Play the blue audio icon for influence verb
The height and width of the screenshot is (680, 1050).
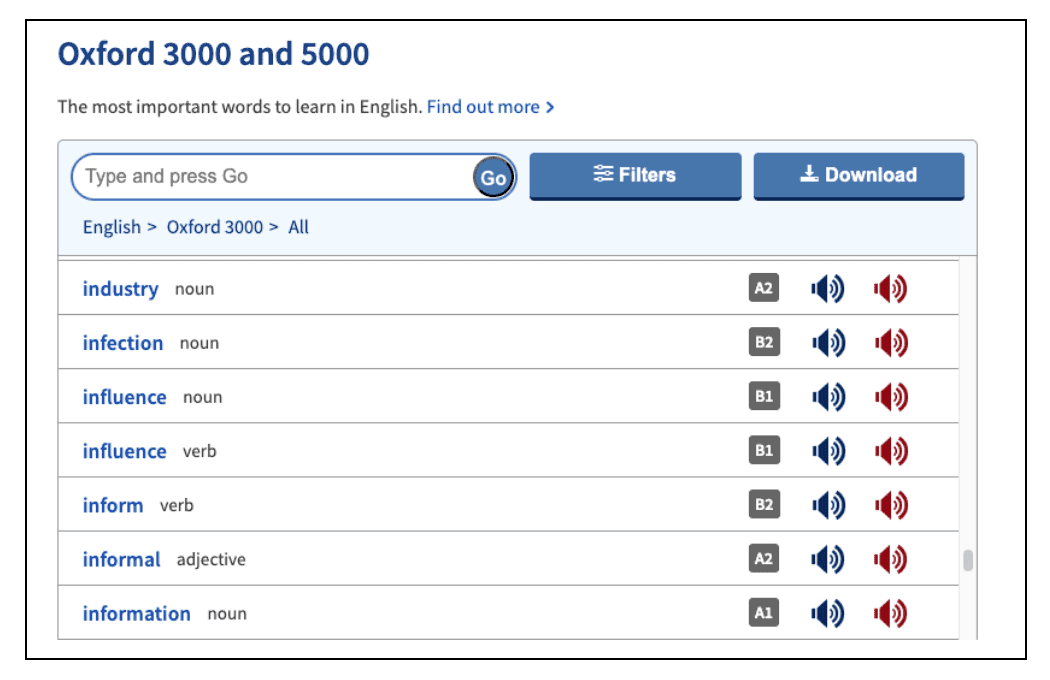tap(827, 451)
